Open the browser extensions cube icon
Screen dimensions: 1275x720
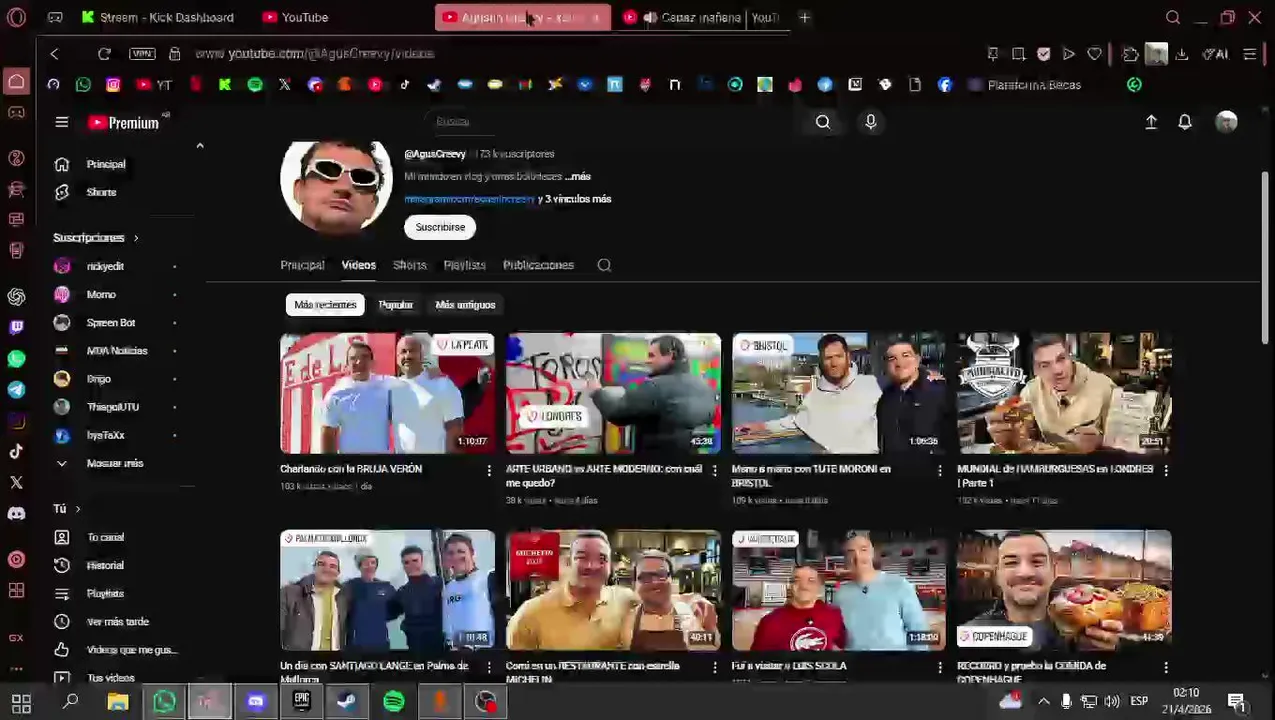(x=1130, y=54)
